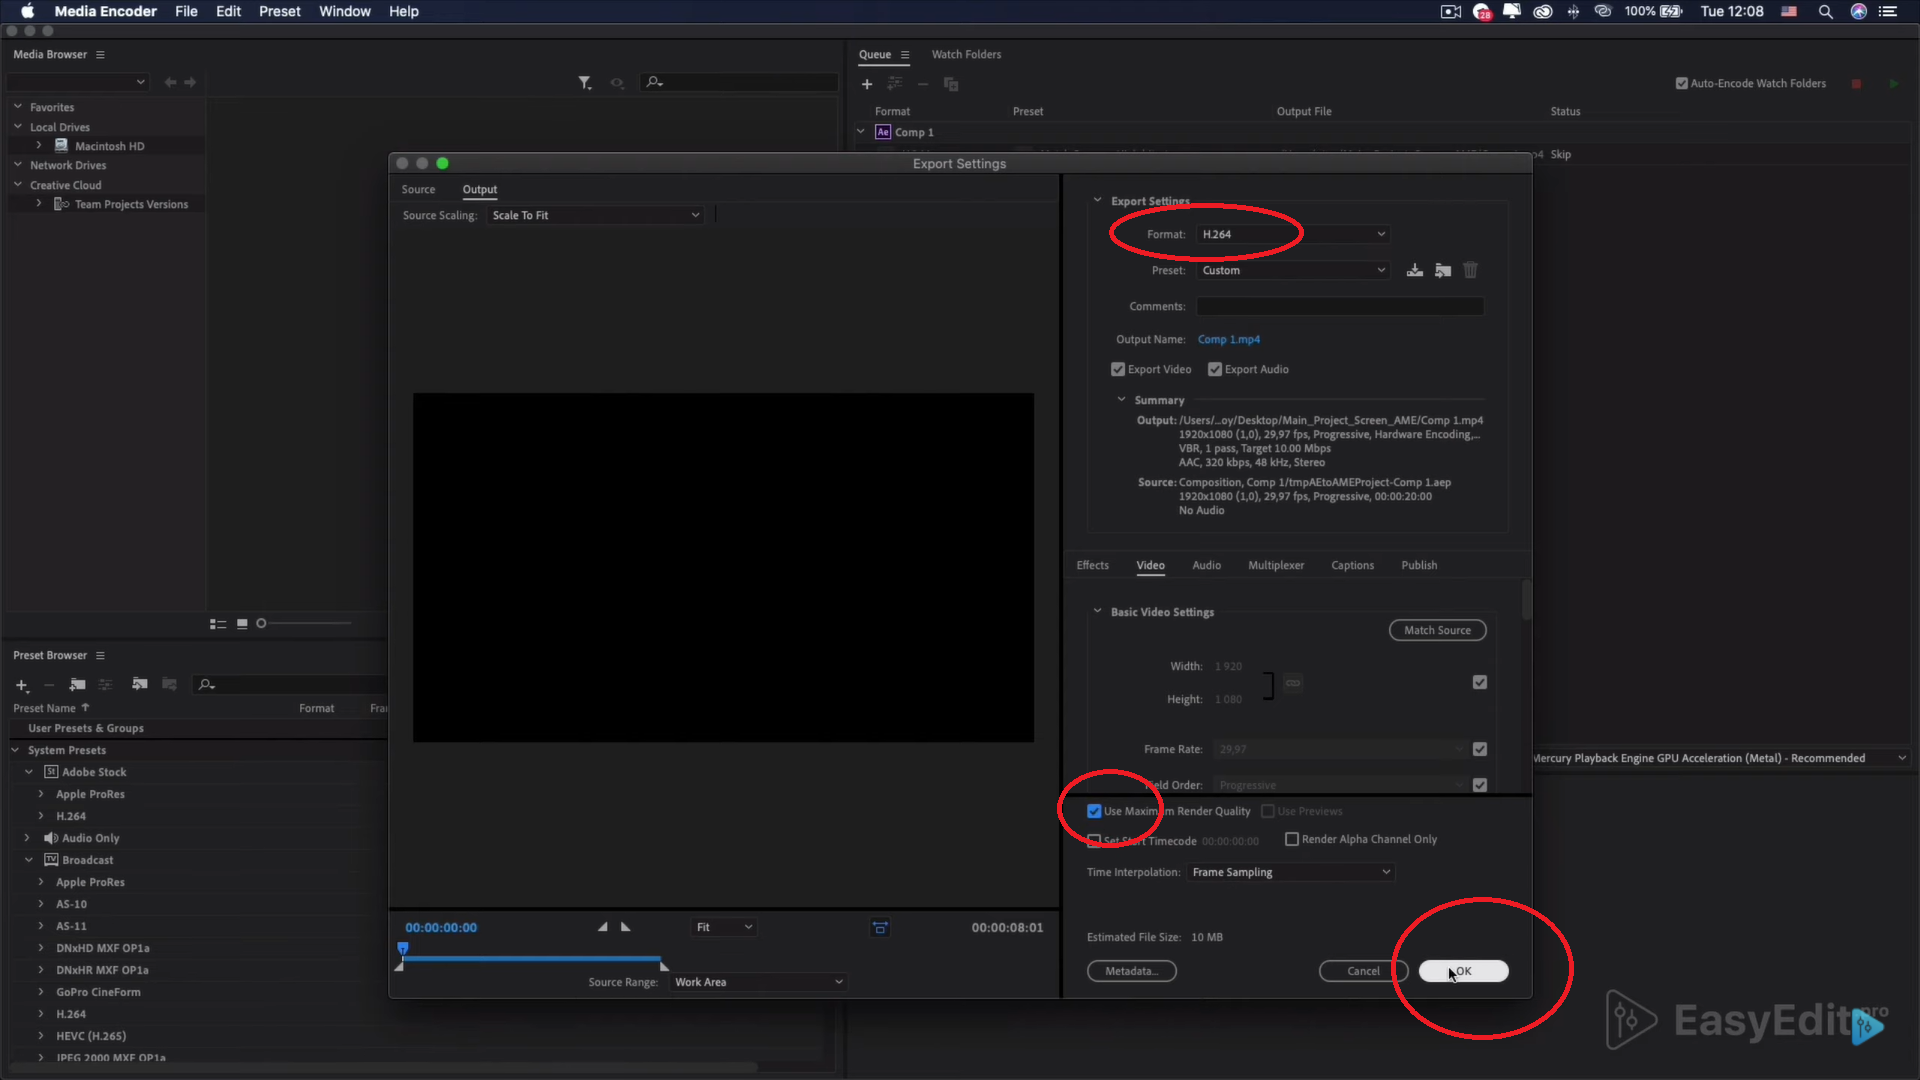
Task: Open the Time Interpolation dropdown
Action: tap(1291, 872)
